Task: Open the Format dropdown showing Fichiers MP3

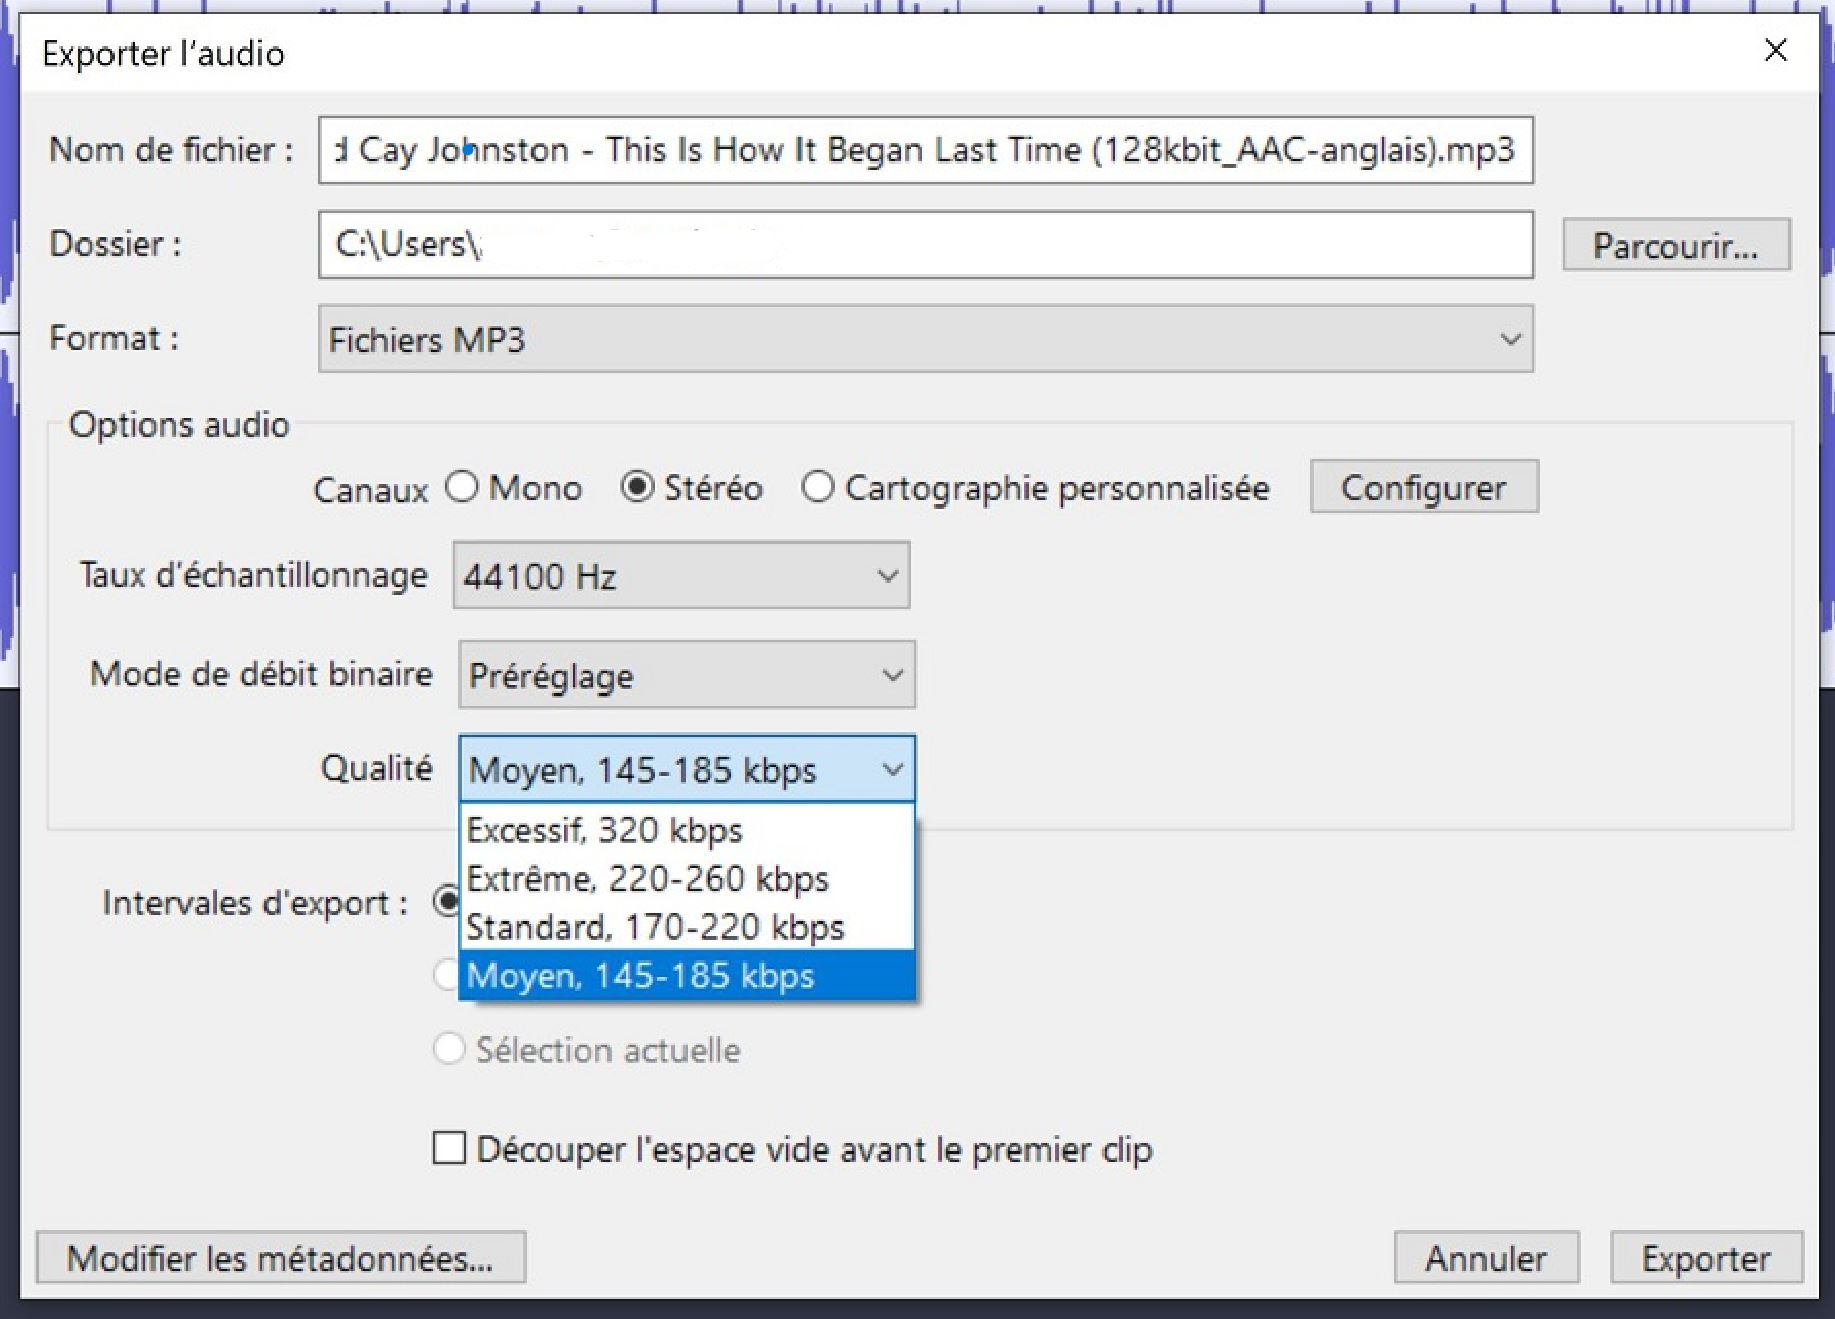Action: tap(925, 339)
